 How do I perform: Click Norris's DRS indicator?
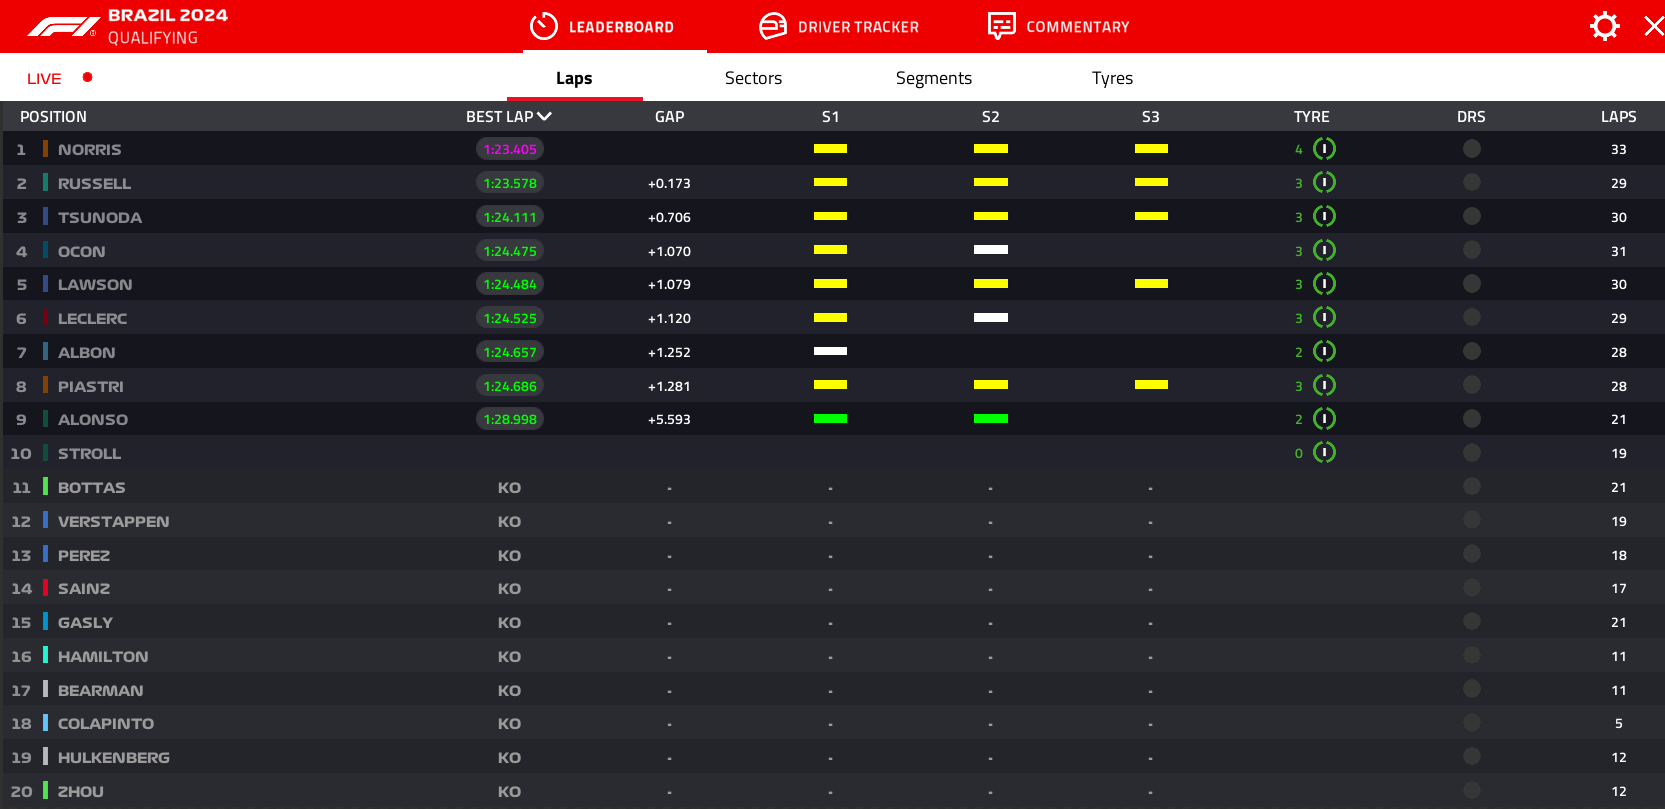click(1471, 149)
